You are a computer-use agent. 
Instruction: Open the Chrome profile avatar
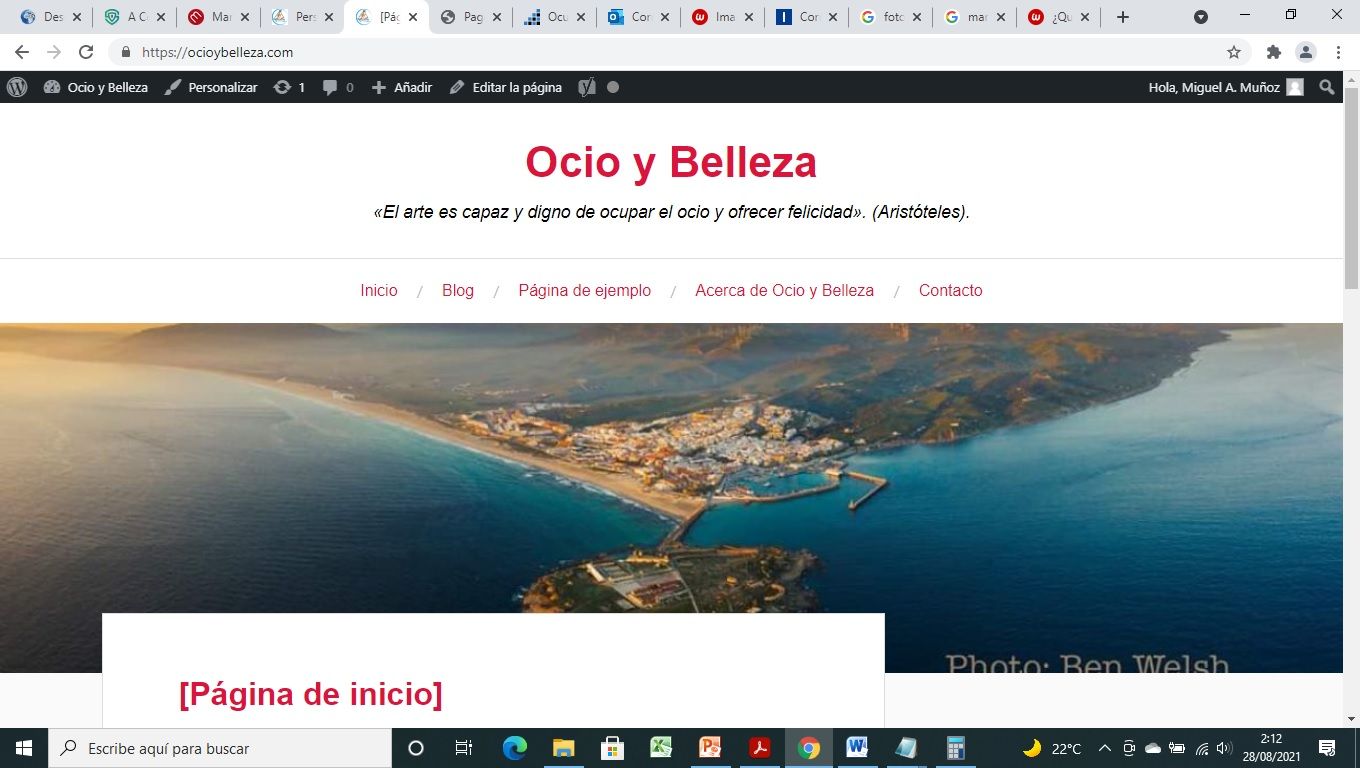(1306, 52)
